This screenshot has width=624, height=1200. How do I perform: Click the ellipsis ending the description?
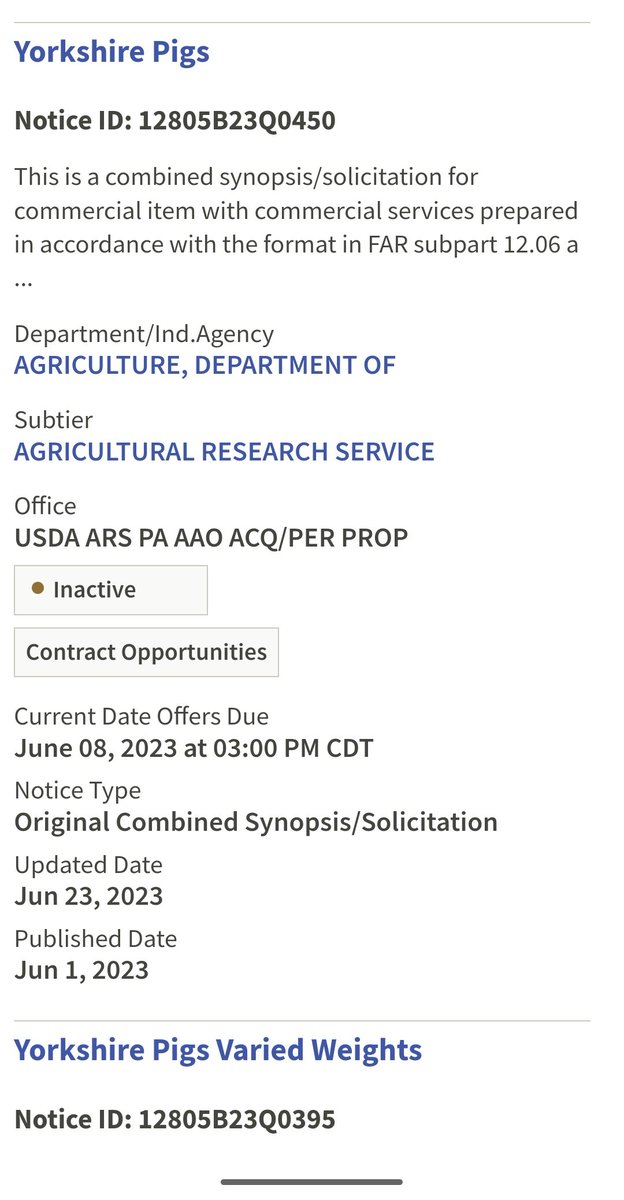(24, 281)
